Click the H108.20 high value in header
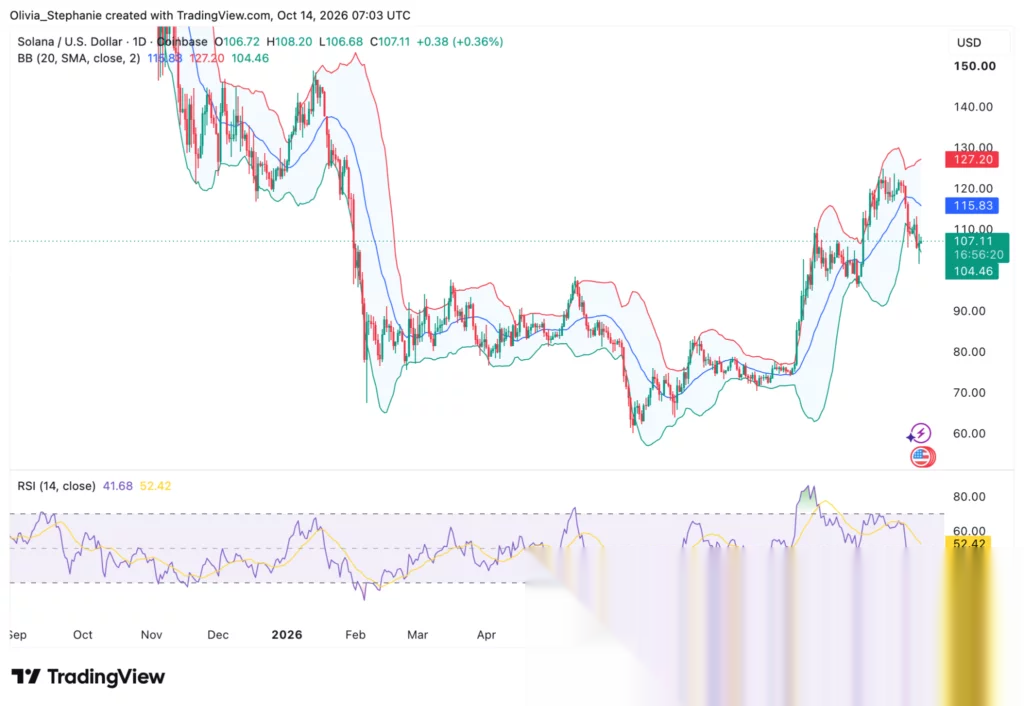Viewport: 1024px width, 706px height. click(289, 42)
